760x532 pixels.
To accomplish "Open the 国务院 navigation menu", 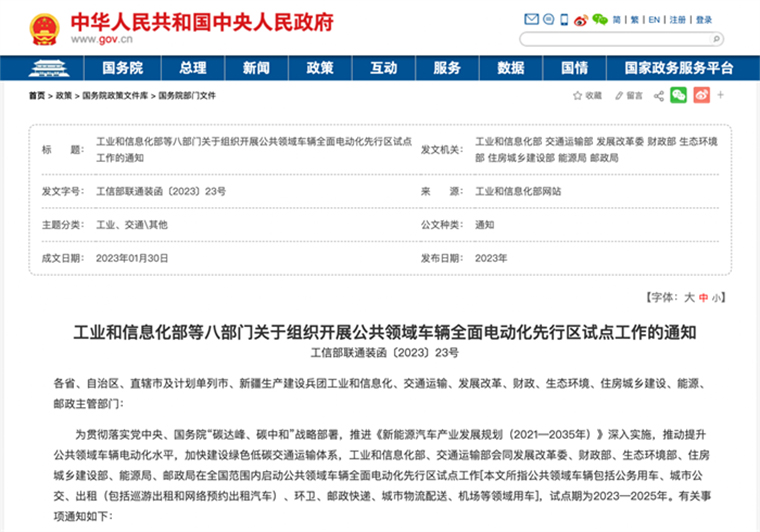I will tap(122, 68).
